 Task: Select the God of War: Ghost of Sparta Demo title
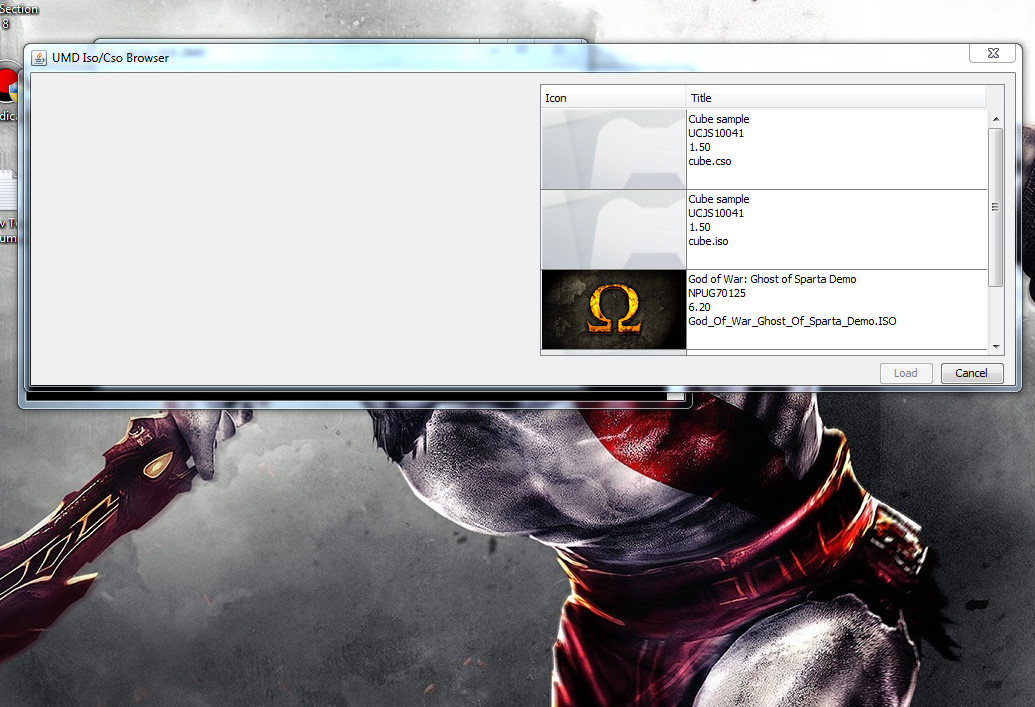[x=772, y=279]
